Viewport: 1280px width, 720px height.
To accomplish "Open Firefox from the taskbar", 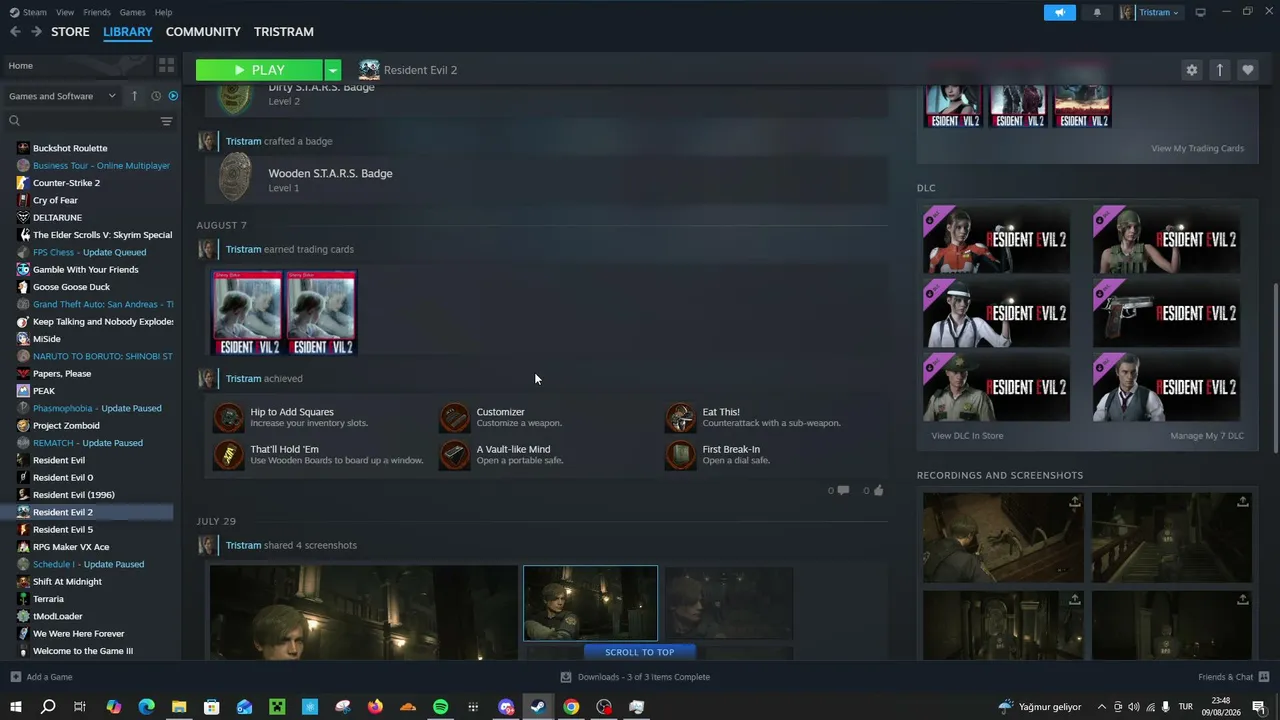I will click(375, 707).
